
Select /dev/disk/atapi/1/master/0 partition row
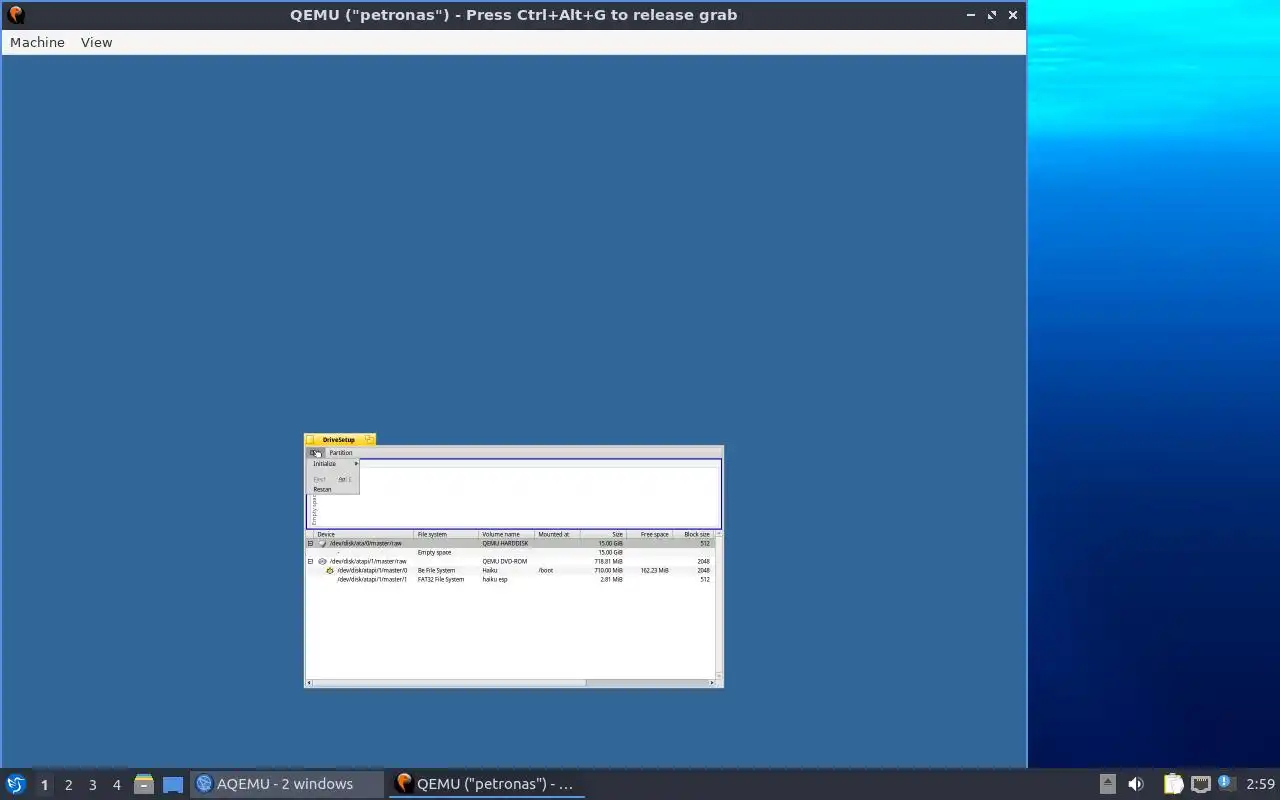tap(510, 570)
